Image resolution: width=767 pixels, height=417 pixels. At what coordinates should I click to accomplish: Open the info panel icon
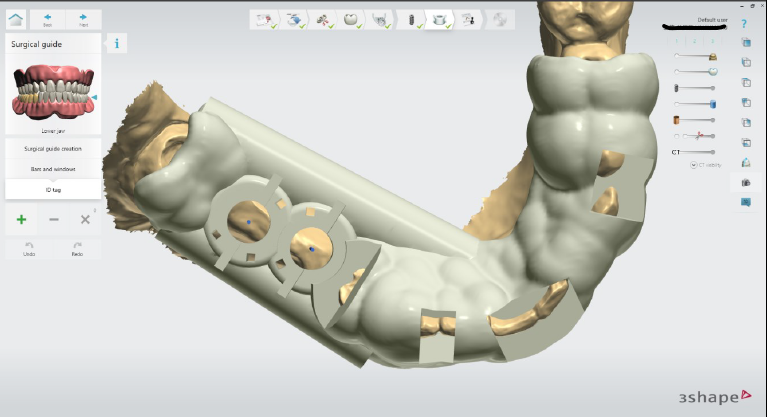click(117, 43)
